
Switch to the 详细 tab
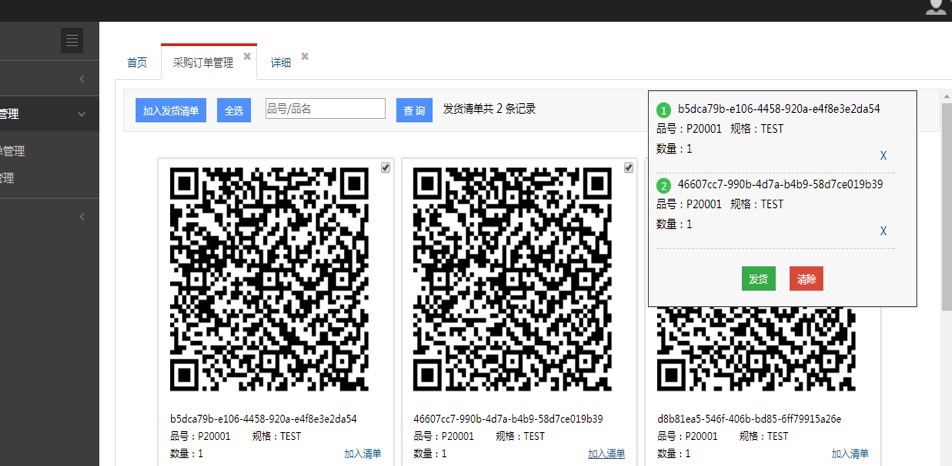(280, 62)
